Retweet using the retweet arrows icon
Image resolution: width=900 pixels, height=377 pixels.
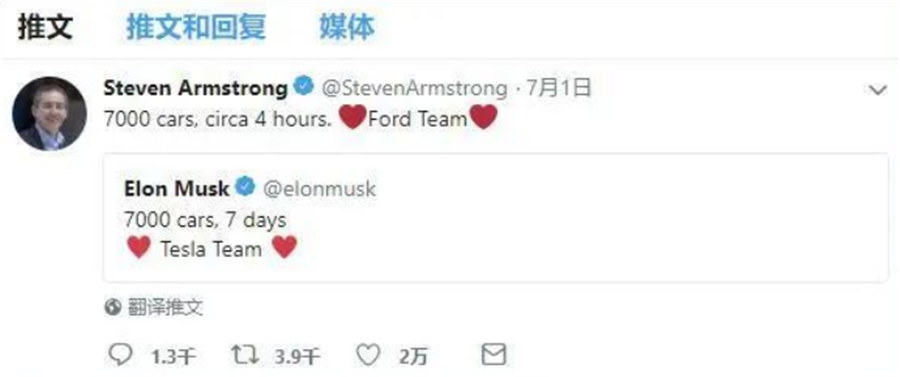click(245, 355)
